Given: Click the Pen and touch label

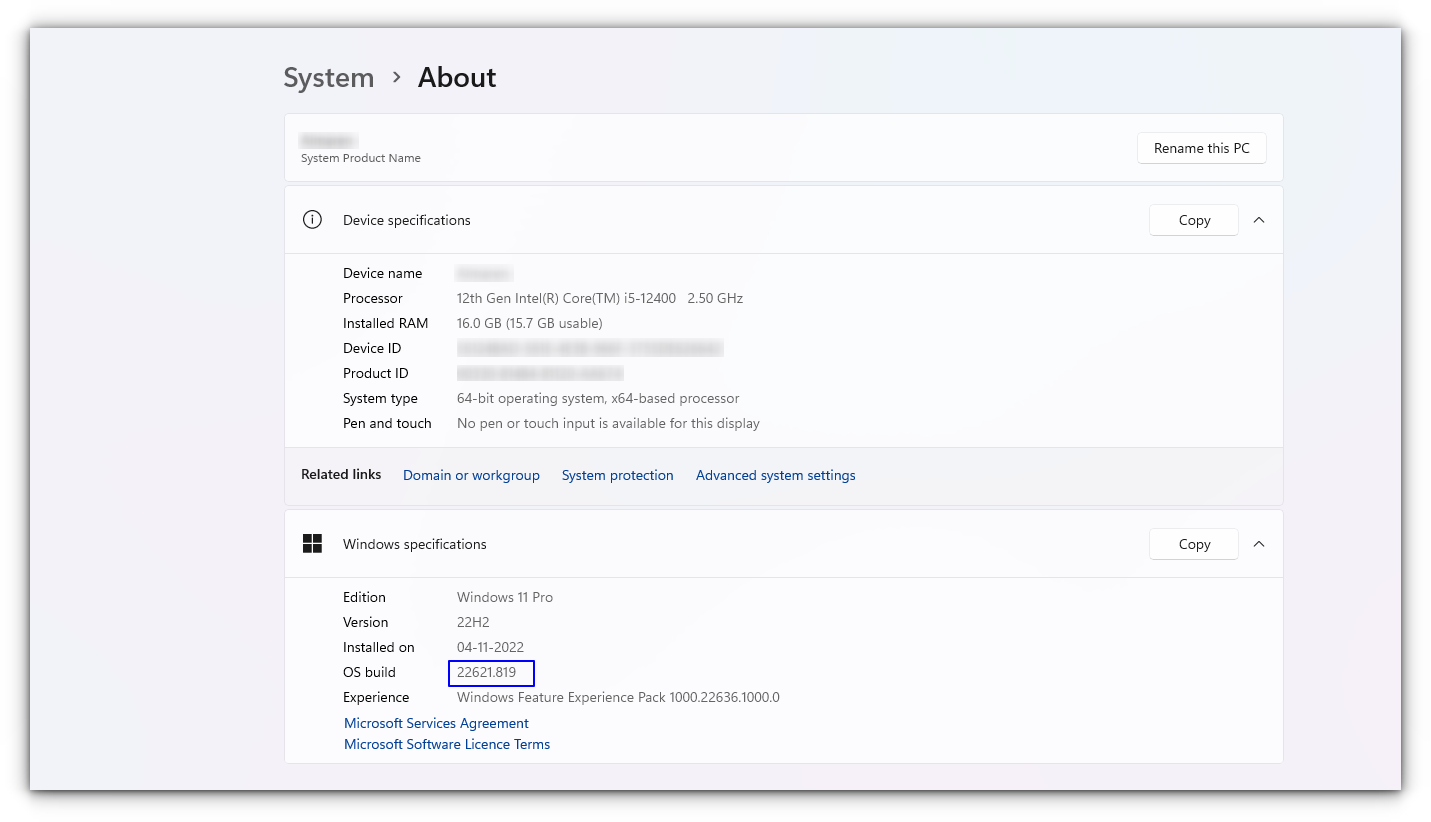Looking at the screenshot, I should (387, 423).
